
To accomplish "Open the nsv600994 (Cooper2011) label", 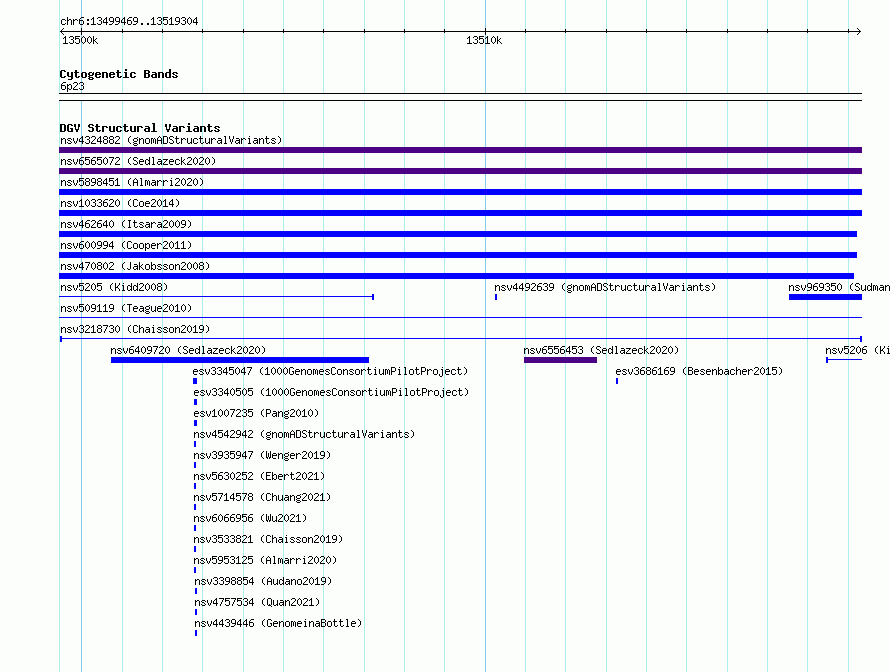I will click(x=126, y=245).
